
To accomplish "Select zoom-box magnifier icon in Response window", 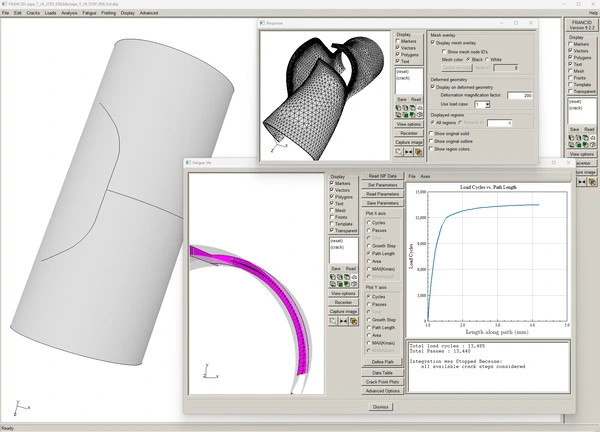I will [399, 152].
